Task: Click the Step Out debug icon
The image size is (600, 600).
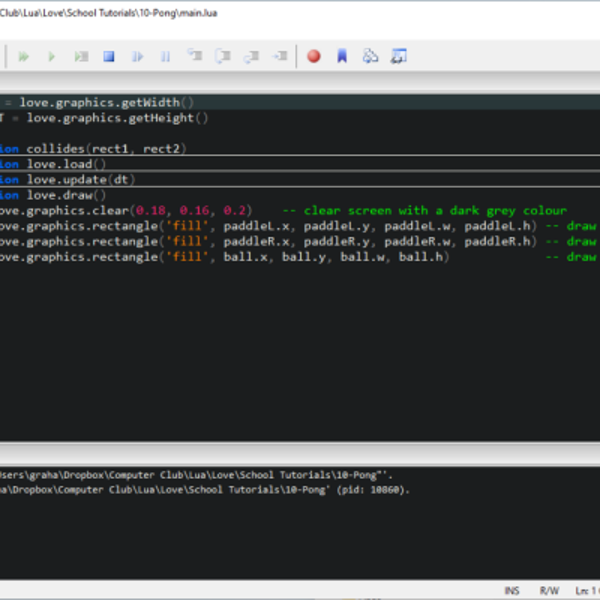Action: click(251, 57)
